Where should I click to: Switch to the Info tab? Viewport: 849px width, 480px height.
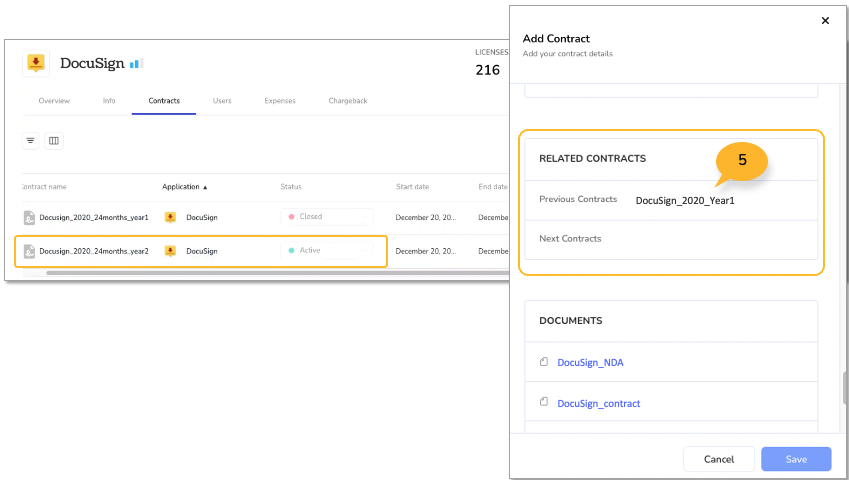coord(109,101)
